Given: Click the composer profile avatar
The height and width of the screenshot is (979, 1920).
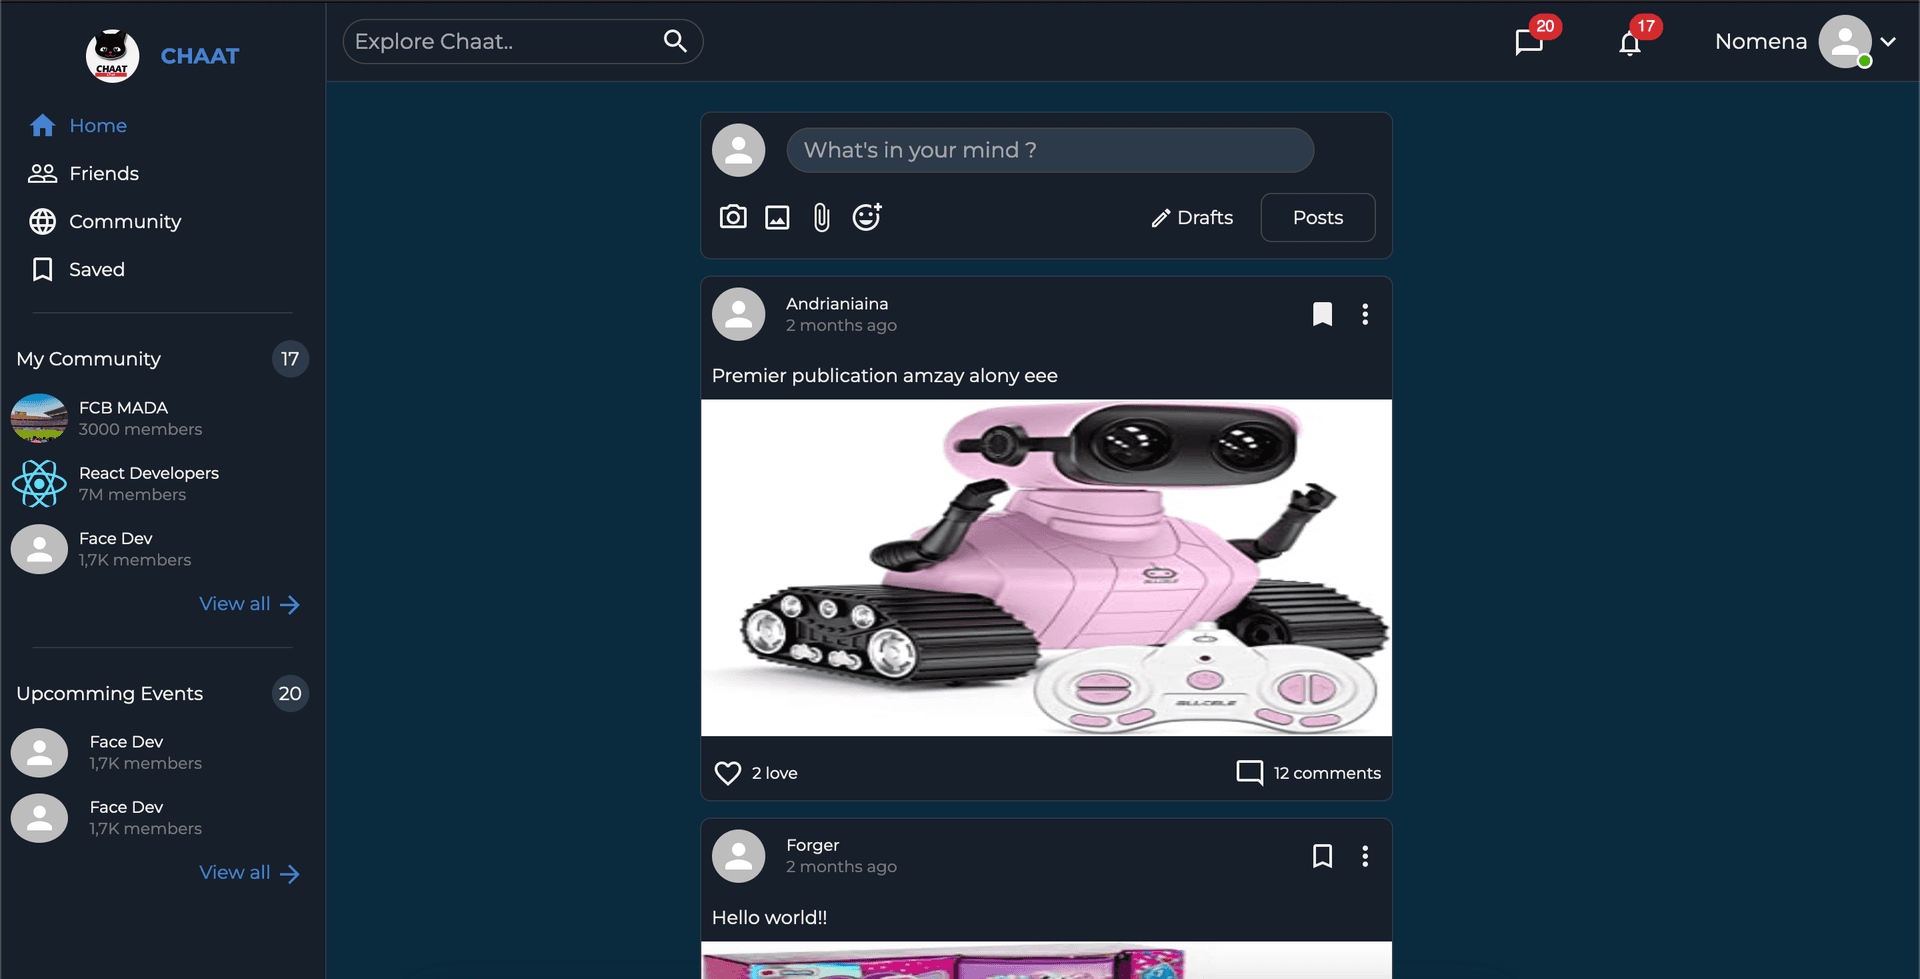Looking at the screenshot, I should [x=738, y=150].
